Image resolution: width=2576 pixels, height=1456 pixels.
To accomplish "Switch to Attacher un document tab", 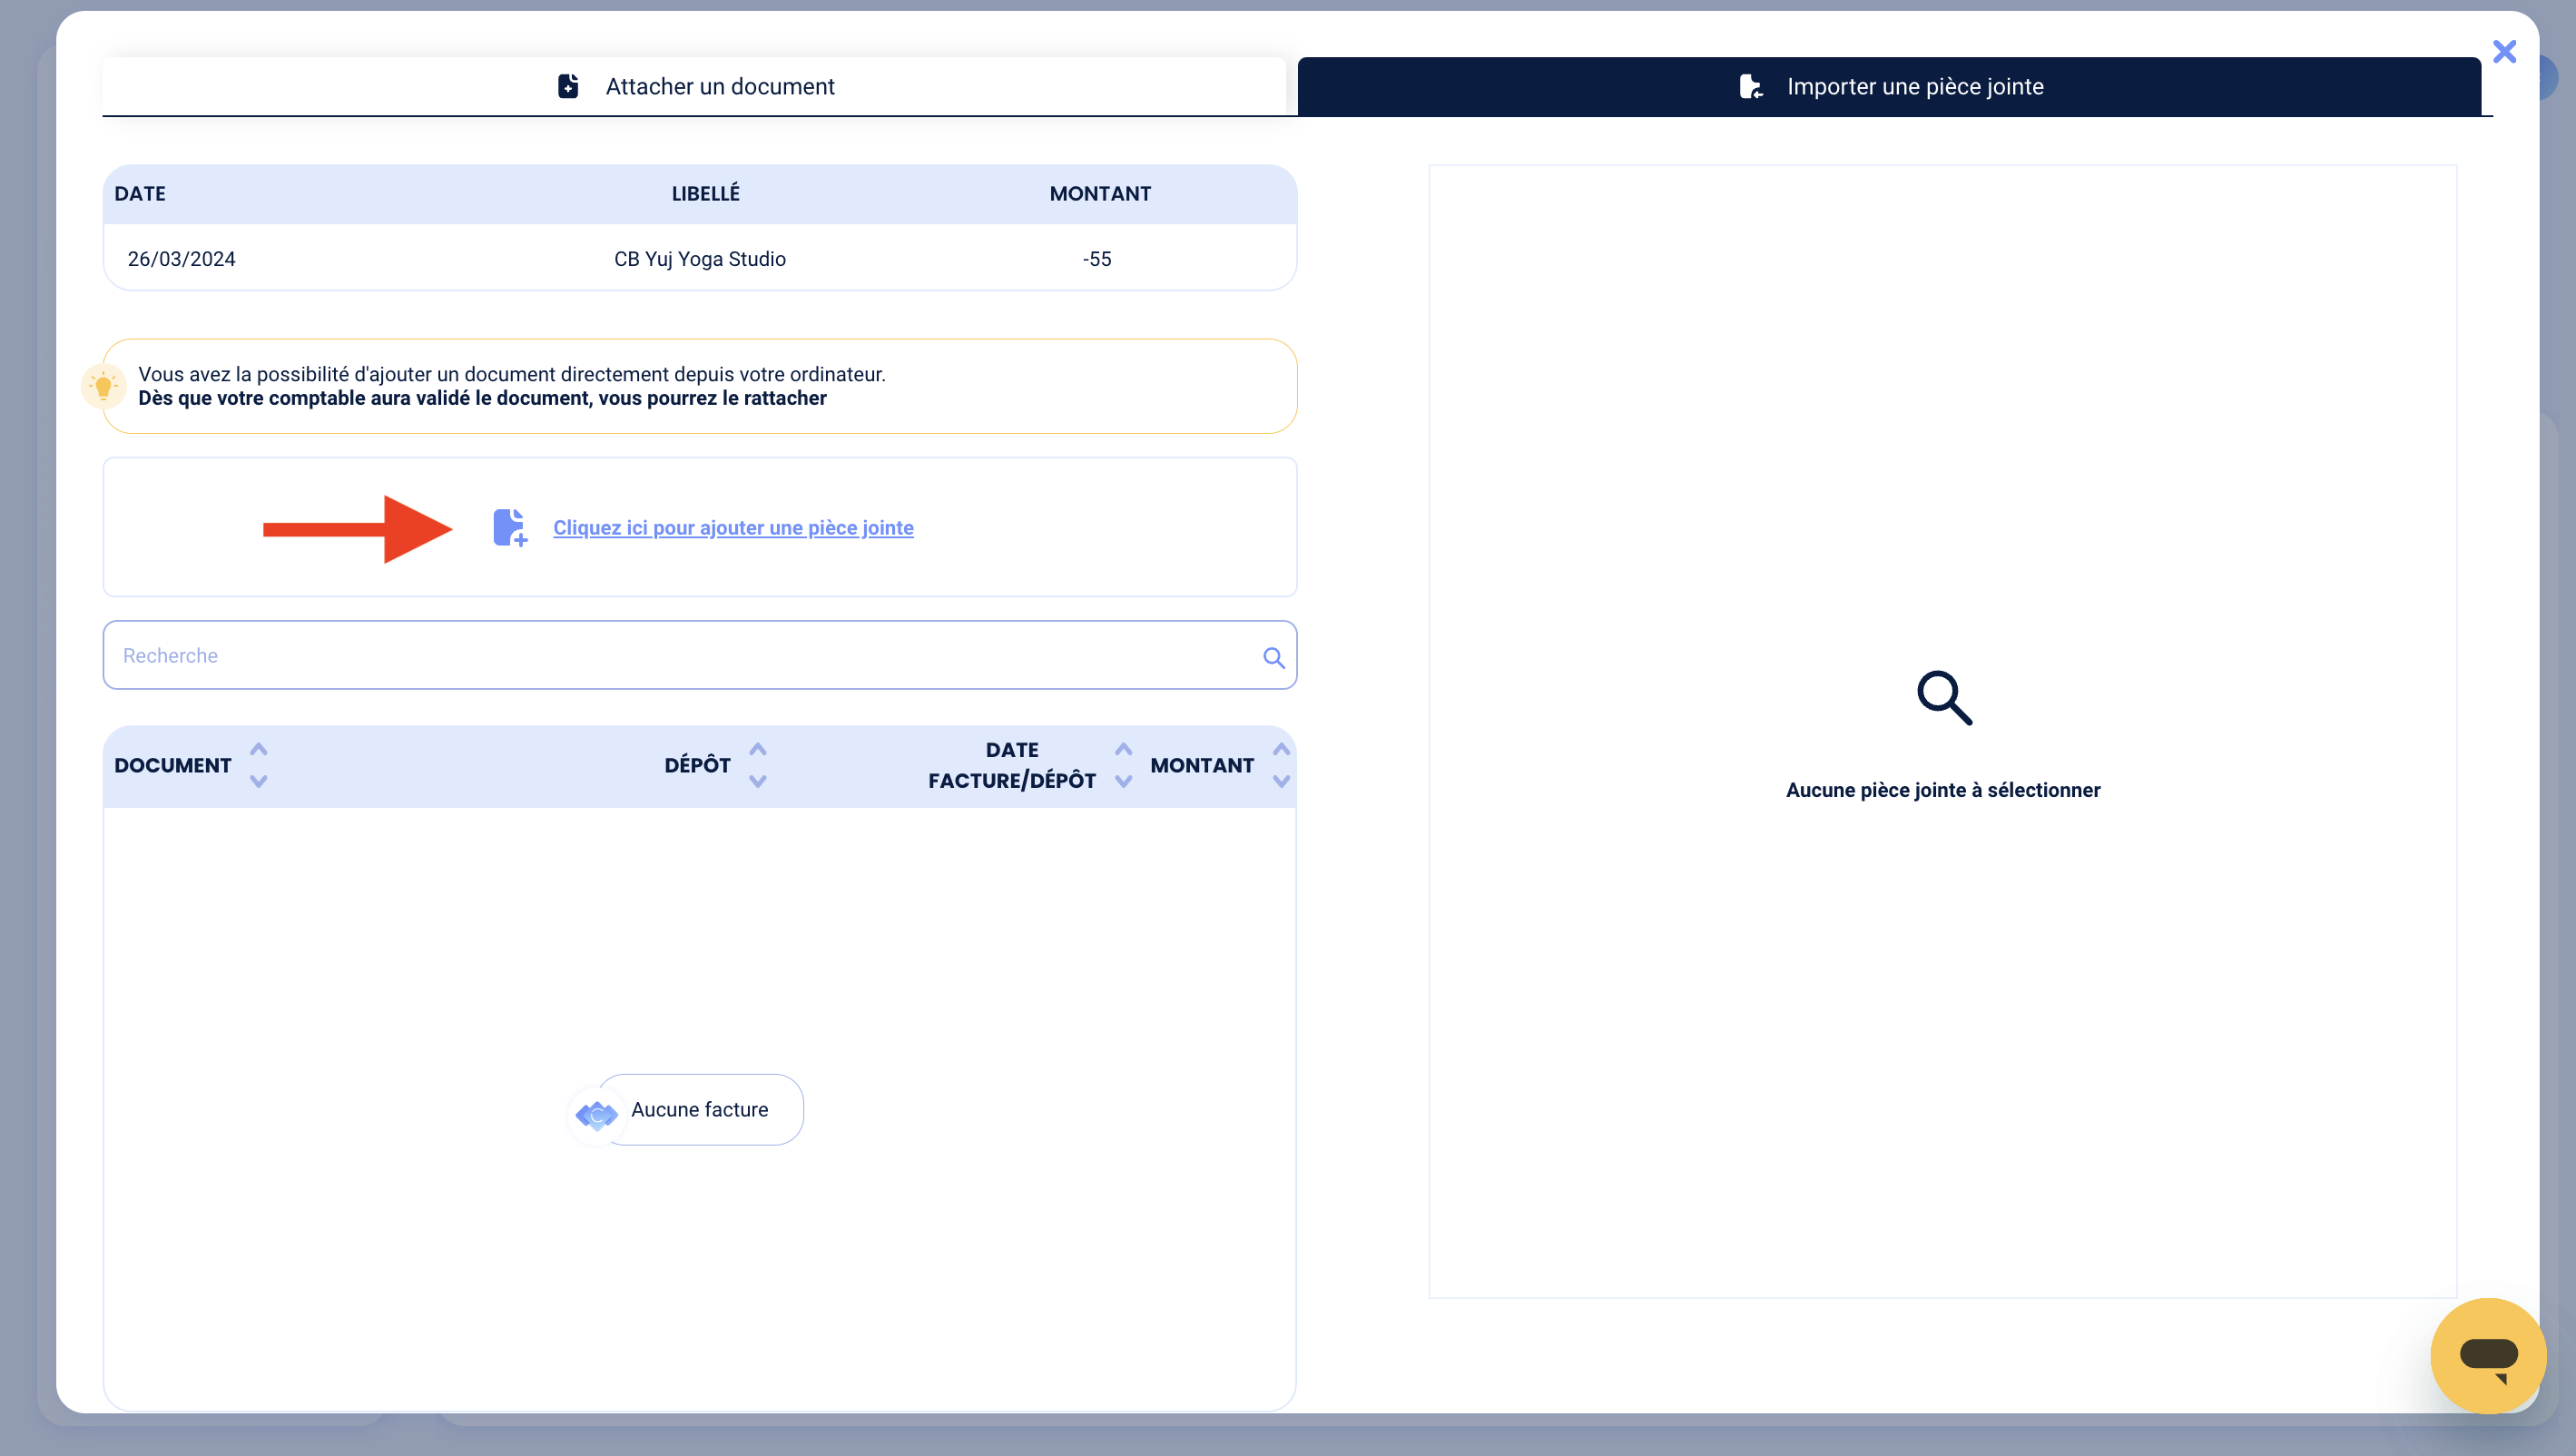I will click(694, 86).
